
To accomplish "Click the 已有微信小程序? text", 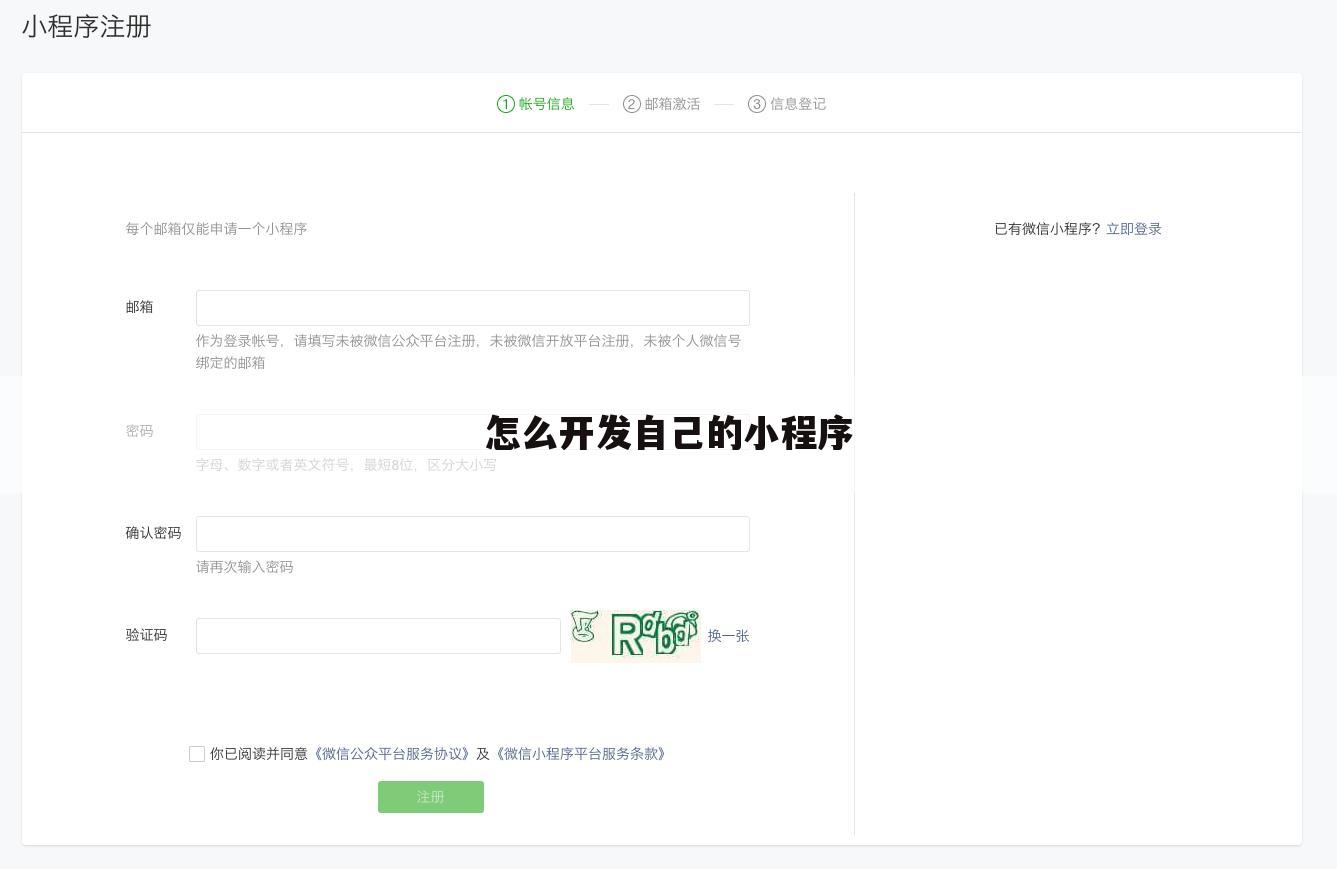I will (1047, 229).
